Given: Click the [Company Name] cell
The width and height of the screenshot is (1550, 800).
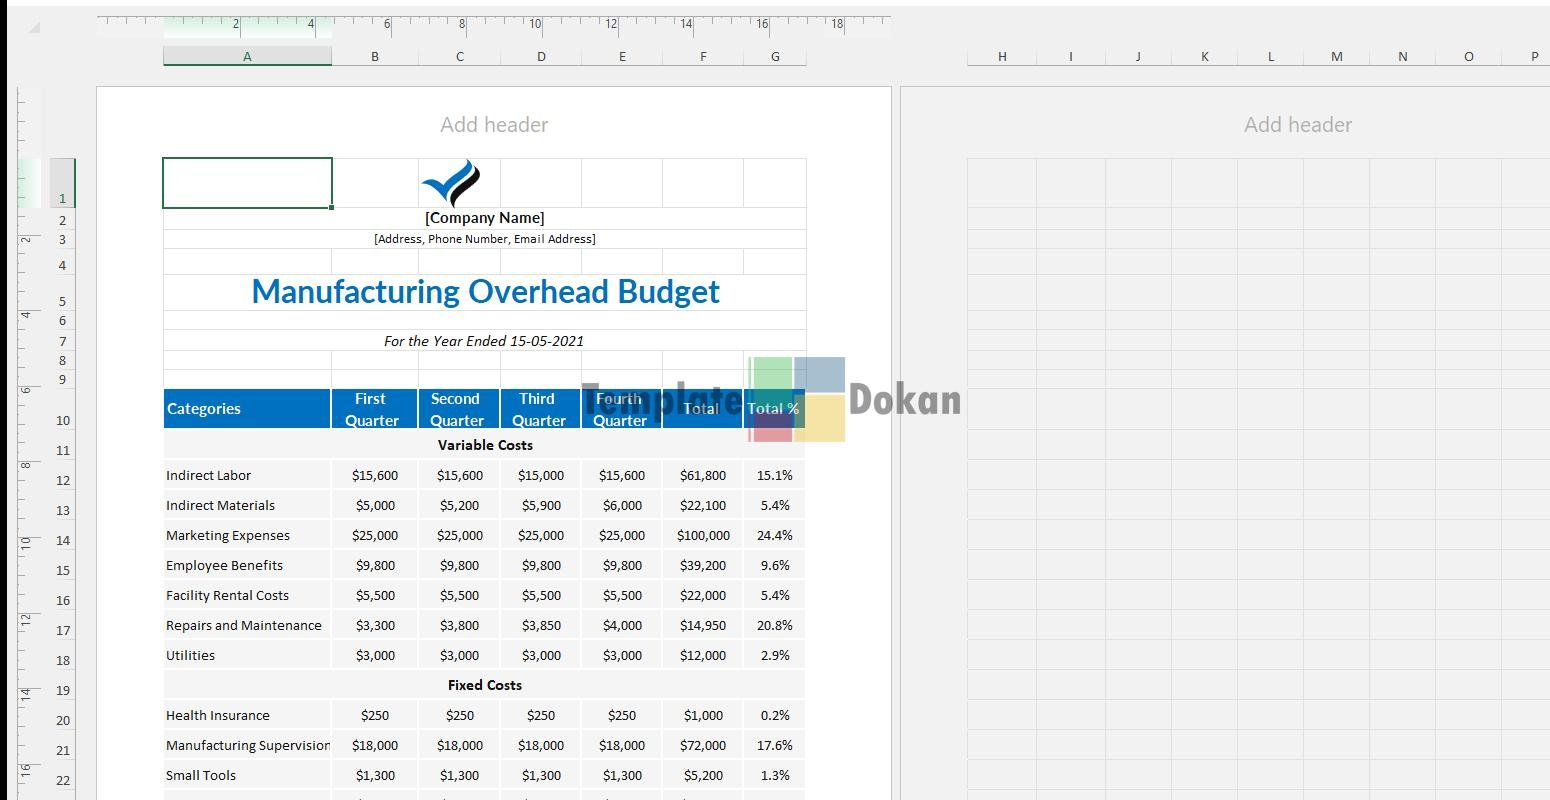Looking at the screenshot, I should point(485,218).
